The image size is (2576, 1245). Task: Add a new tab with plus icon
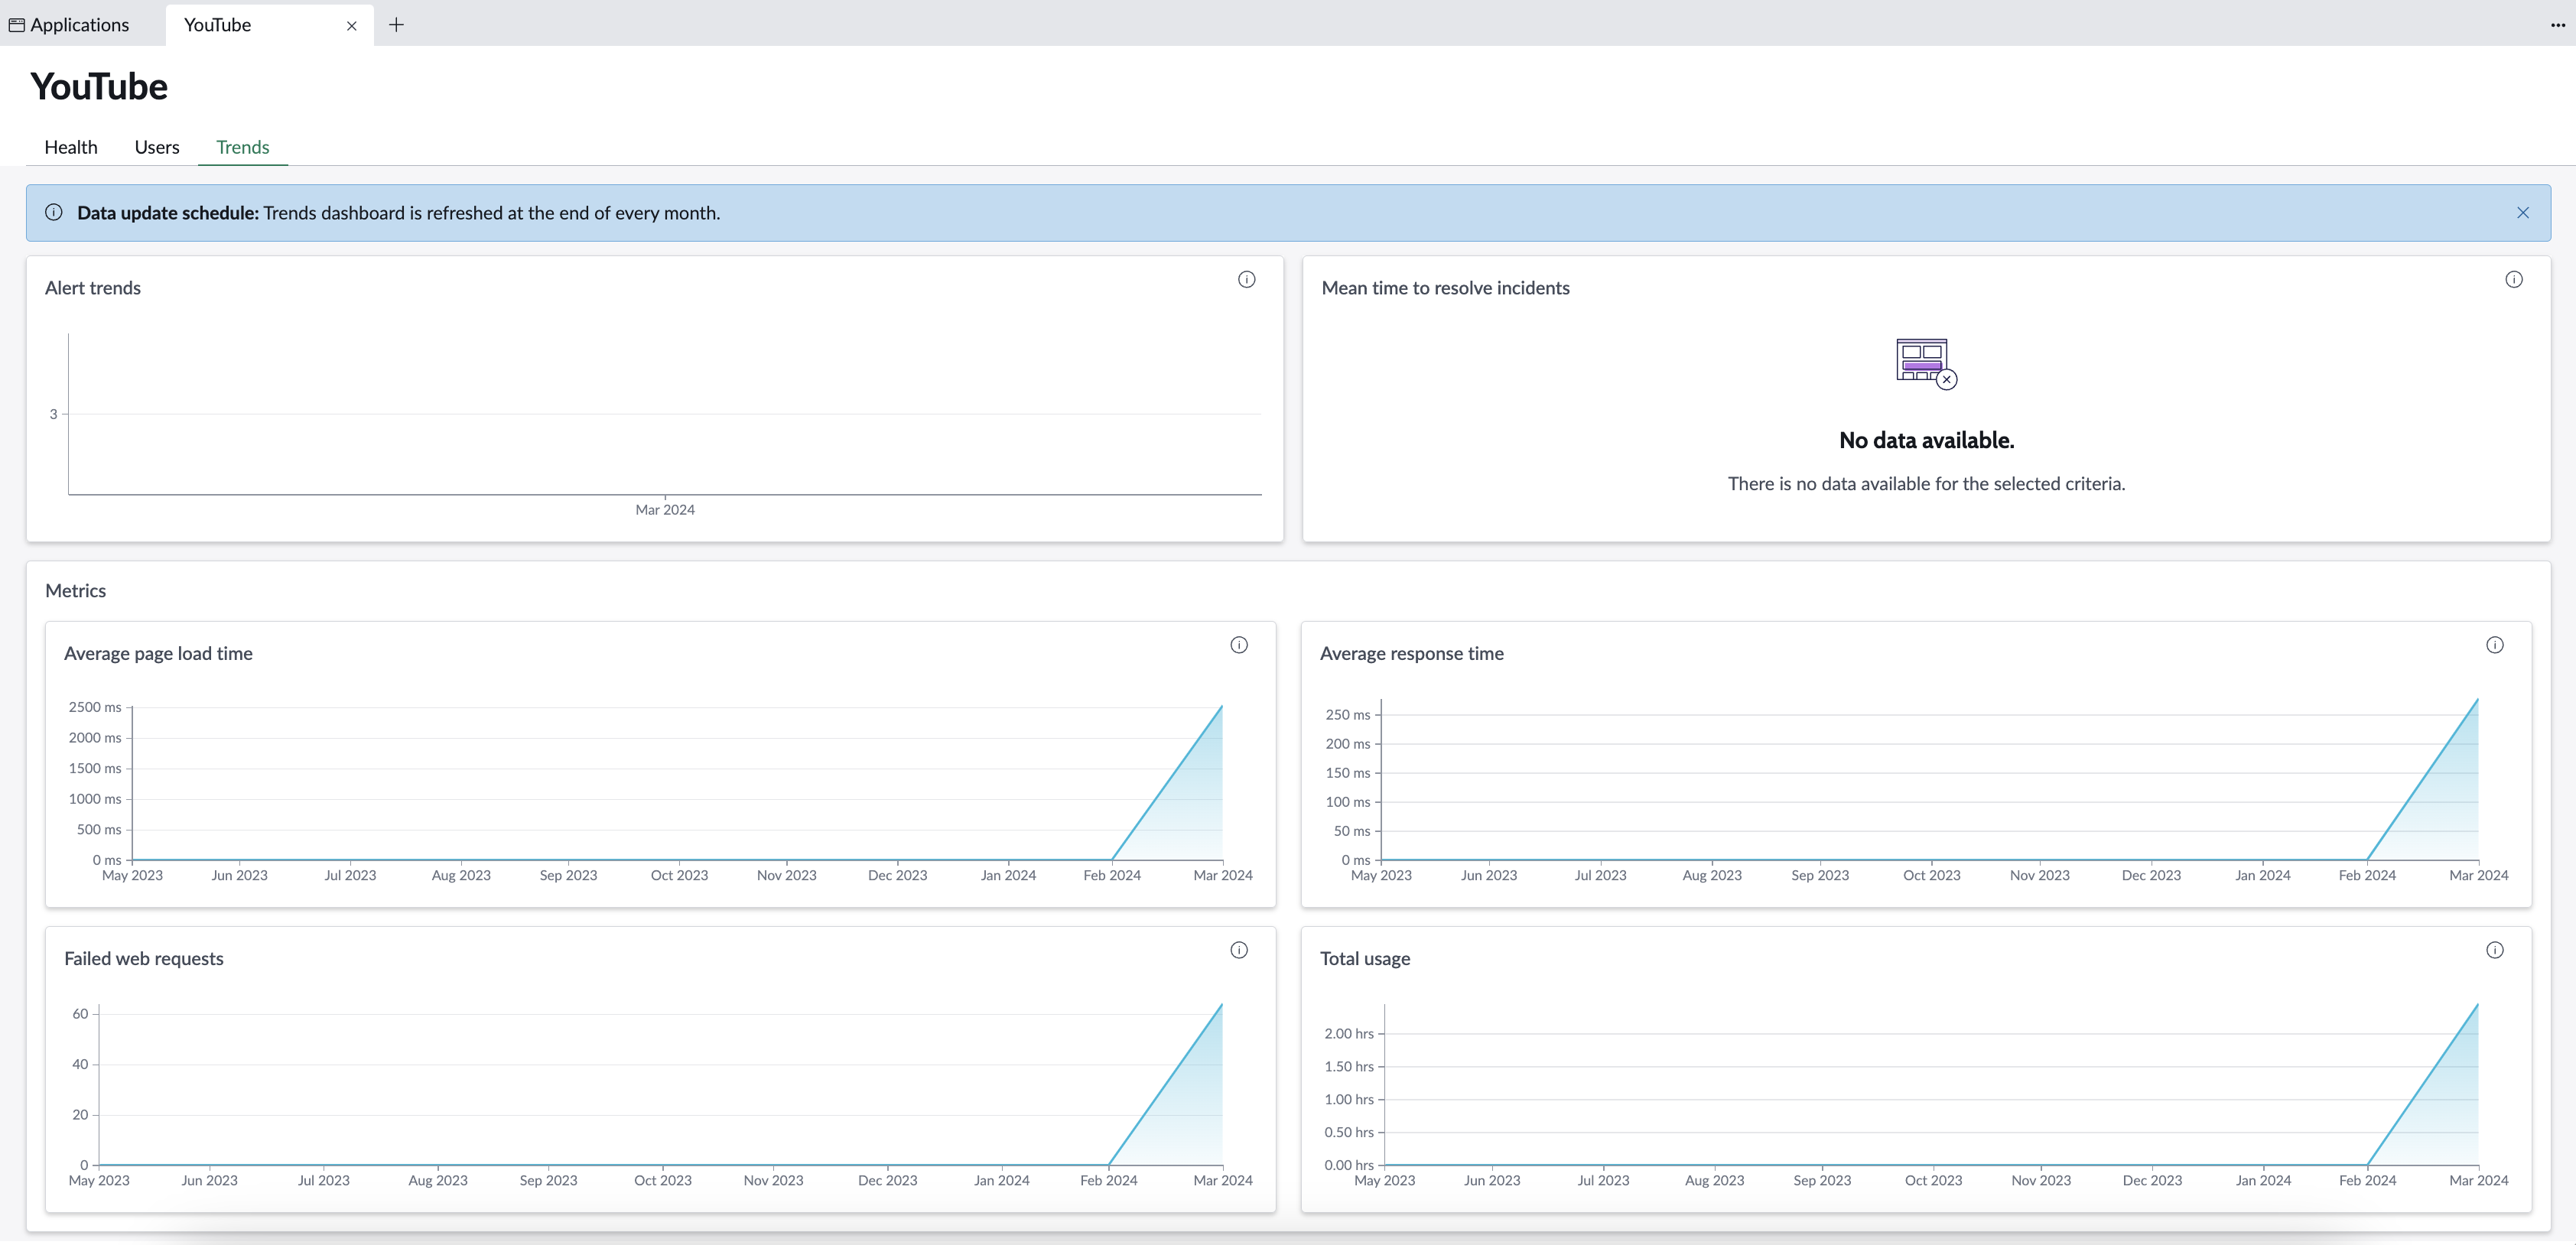tap(396, 25)
